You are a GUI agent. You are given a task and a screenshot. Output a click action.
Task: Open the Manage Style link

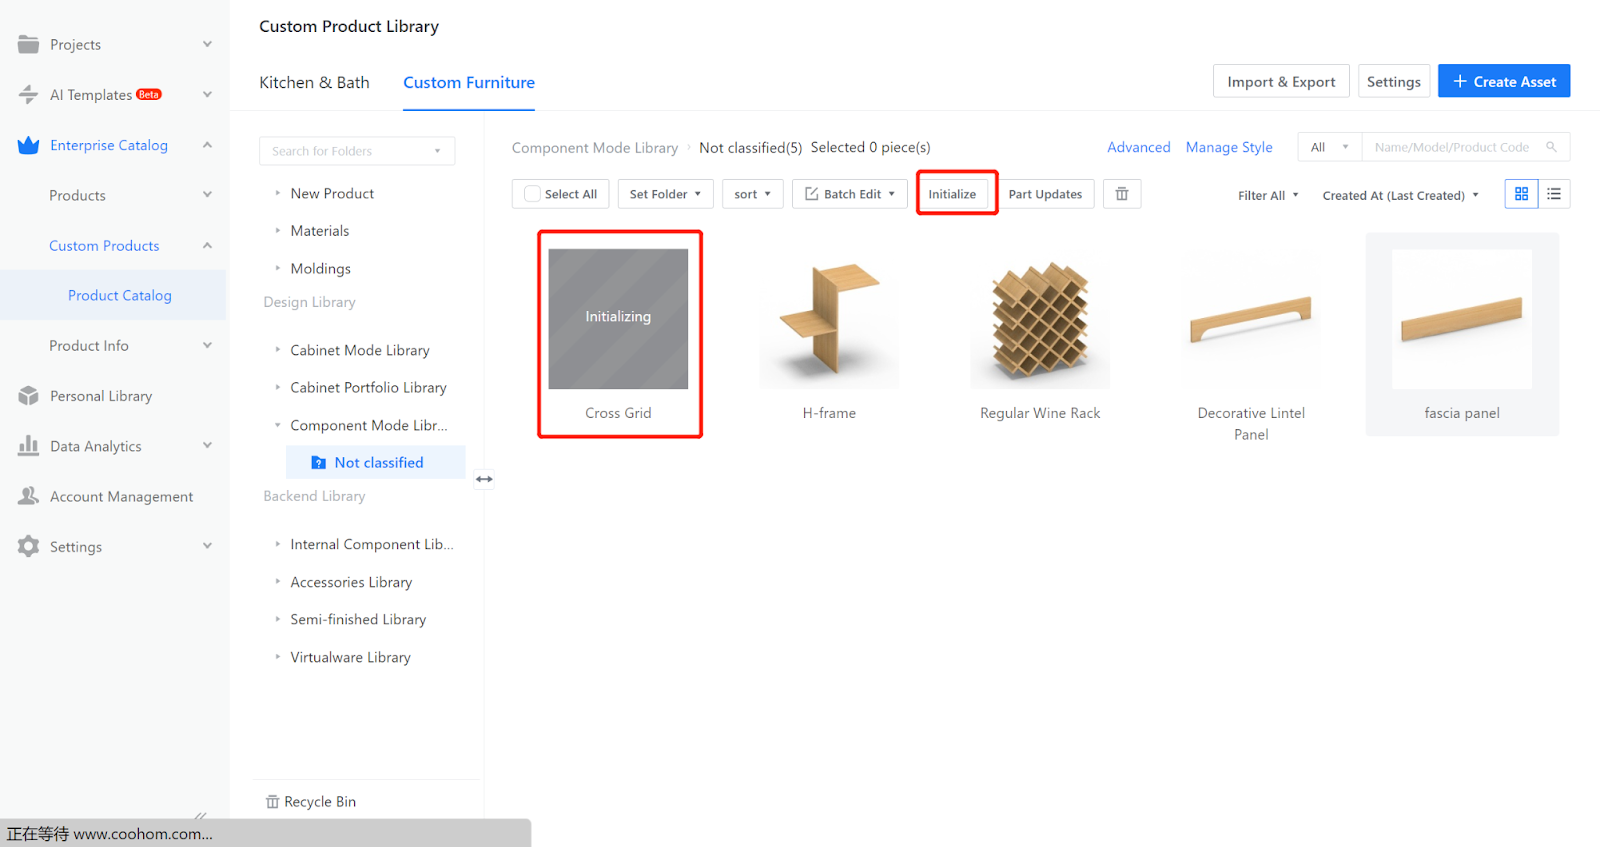tap(1229, 147)
